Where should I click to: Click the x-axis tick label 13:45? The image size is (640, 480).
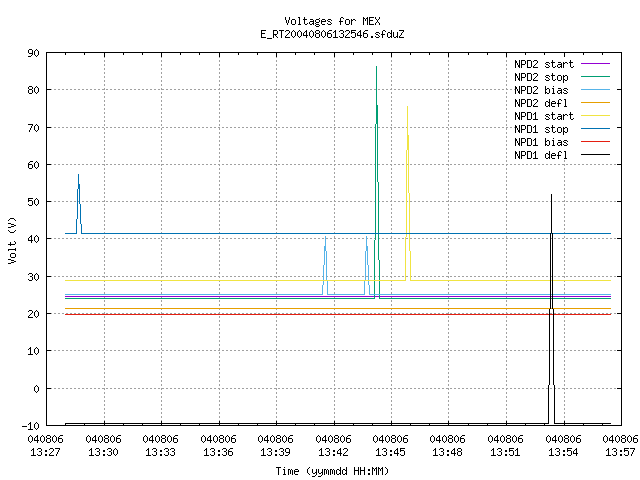(x=391, y=452)
